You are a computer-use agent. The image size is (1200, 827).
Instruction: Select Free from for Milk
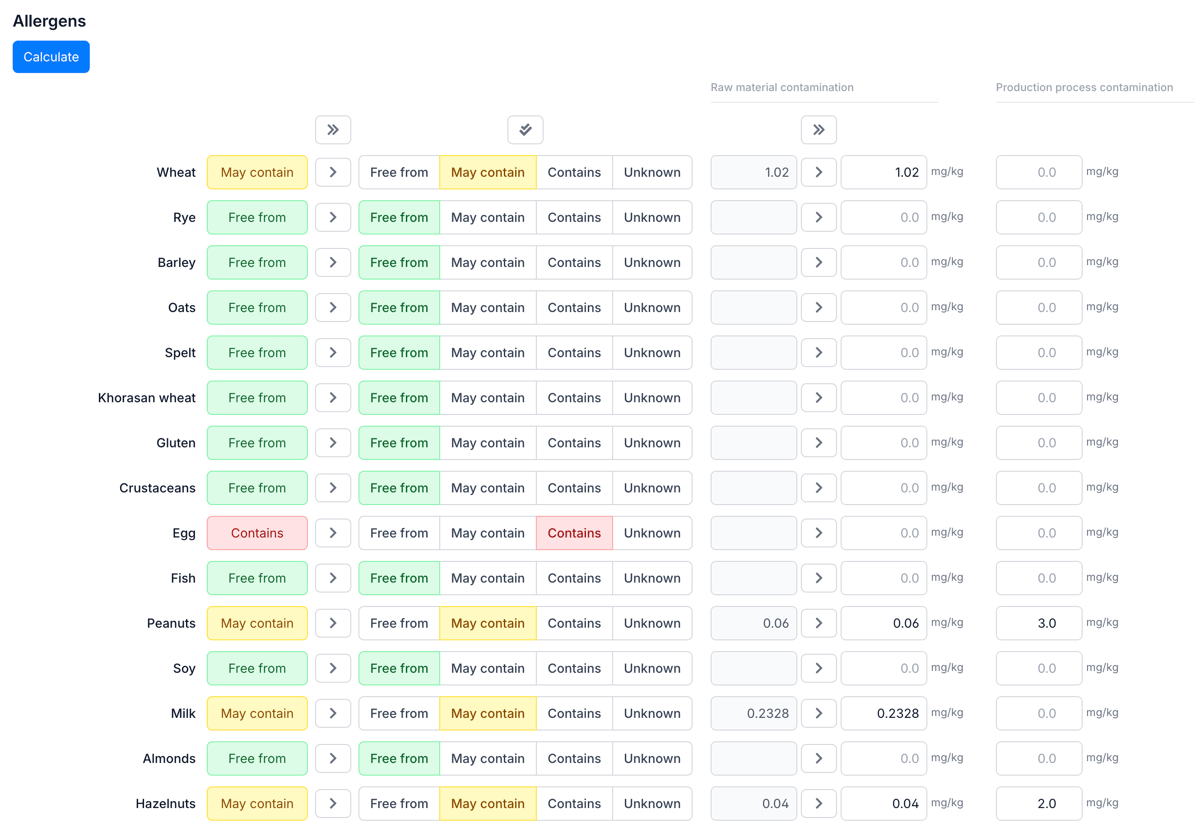(399, 713)
